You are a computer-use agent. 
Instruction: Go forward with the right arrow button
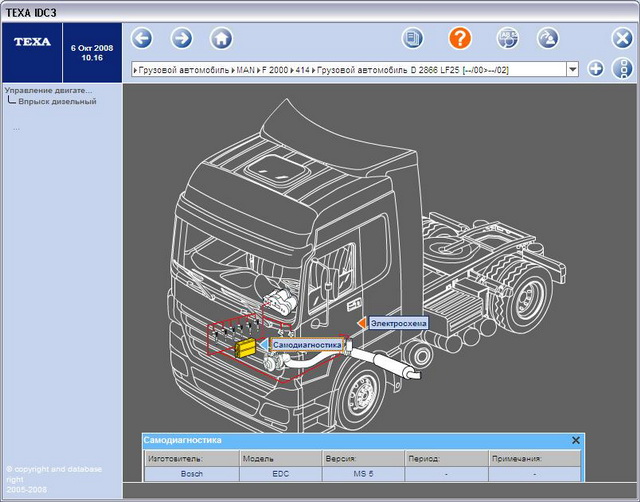pyautogui.click(x=182, y=38)
